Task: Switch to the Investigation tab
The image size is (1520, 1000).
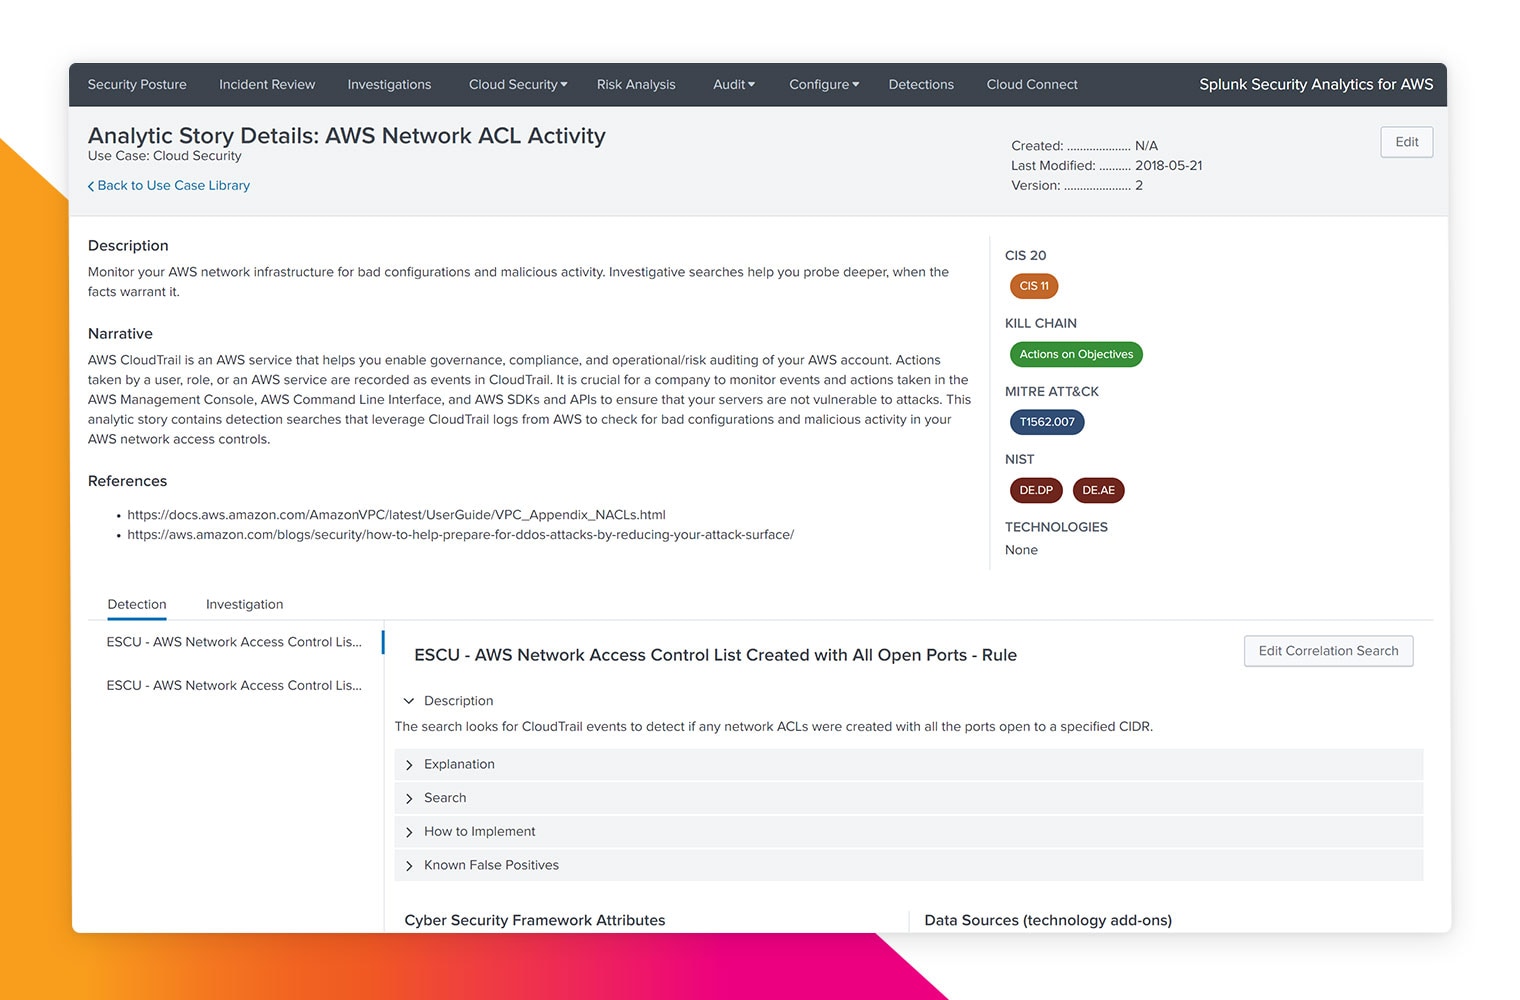Action: pos(244,605)
